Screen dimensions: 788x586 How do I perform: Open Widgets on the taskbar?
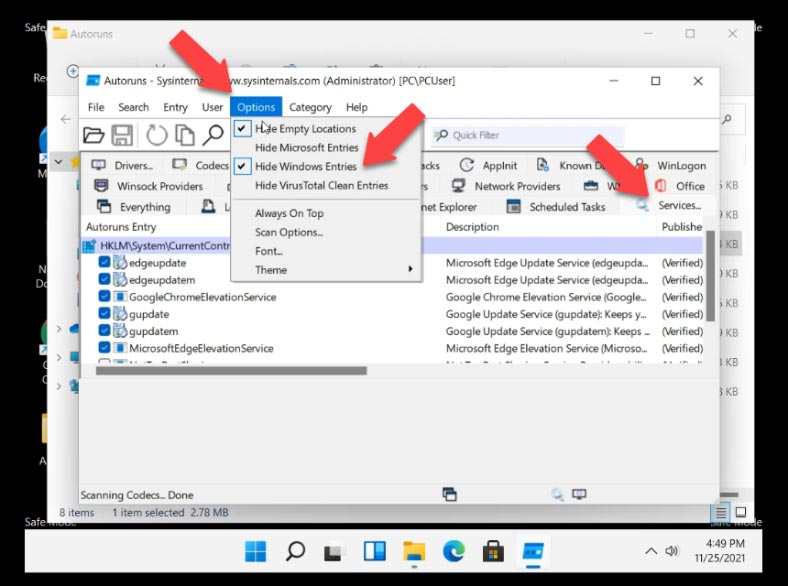coord(374,551)
